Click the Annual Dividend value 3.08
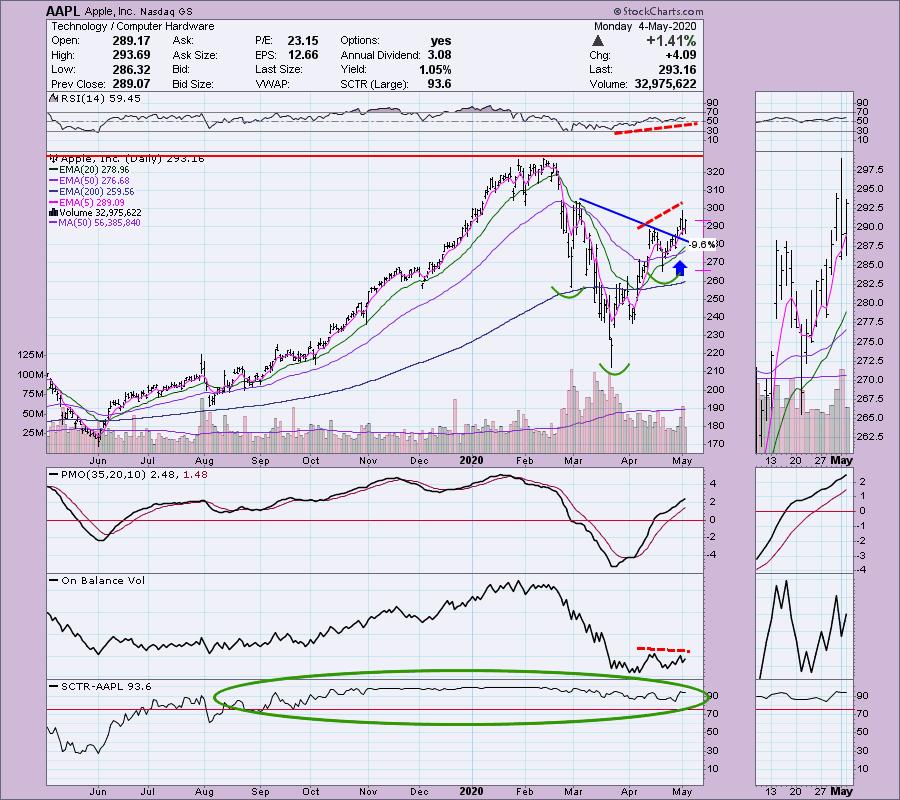 click(439, 55)
